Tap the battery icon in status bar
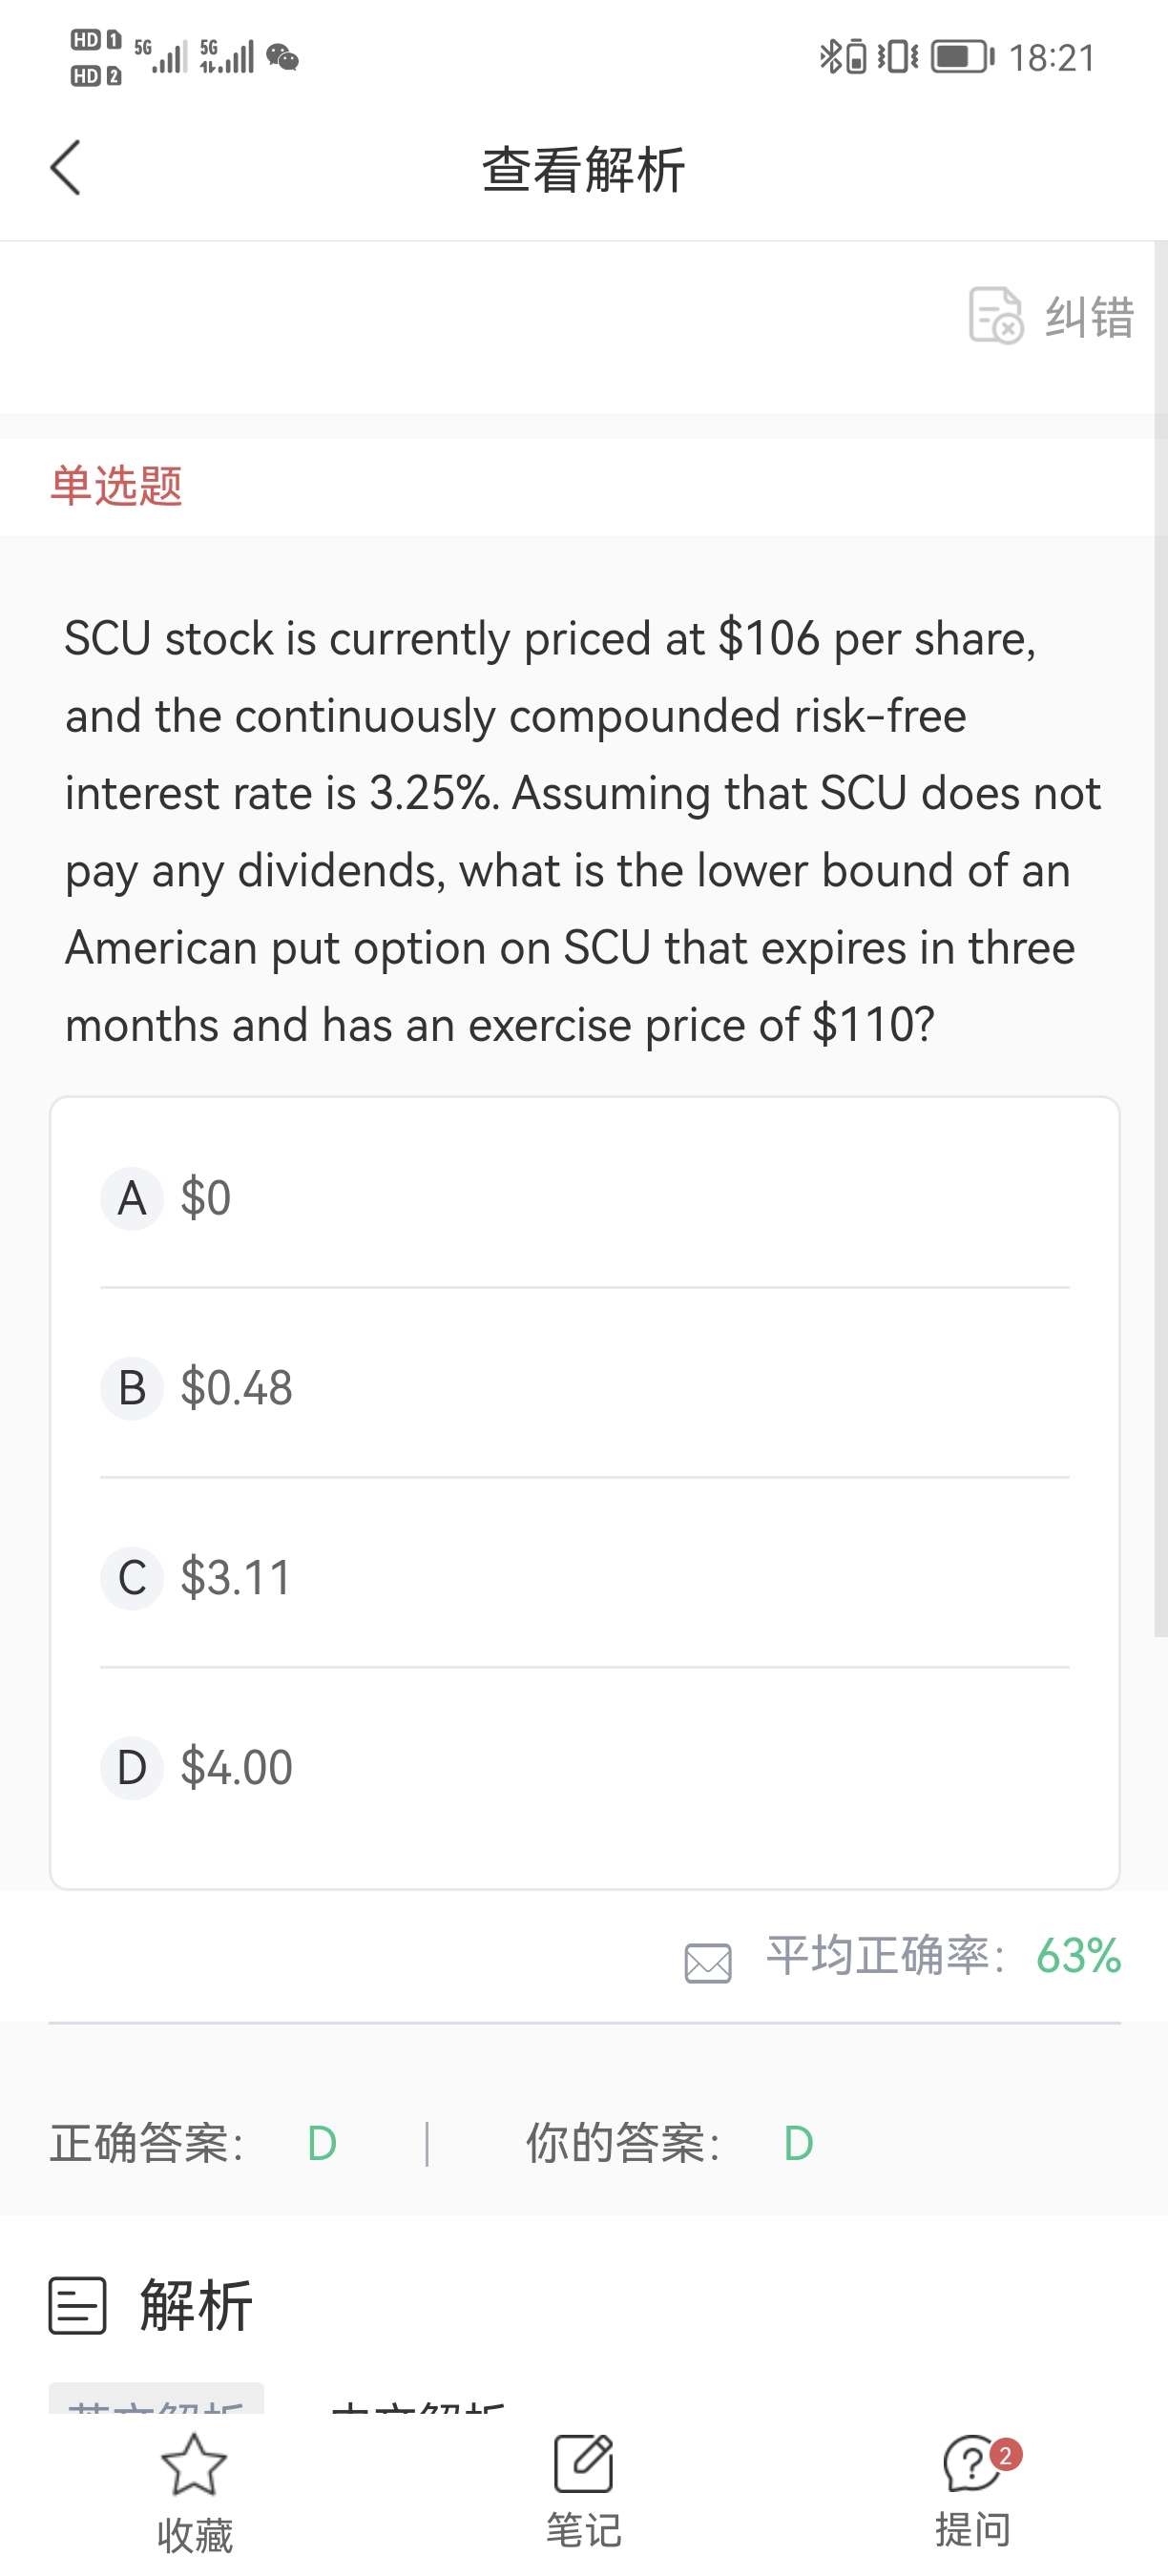This screenshot has width=1168, height=2576. [x=961, y=57]
